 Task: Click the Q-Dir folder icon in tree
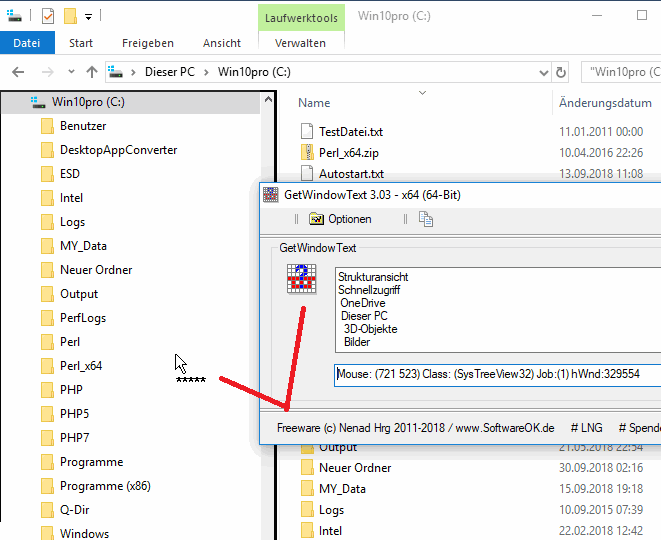pos(47,510)
